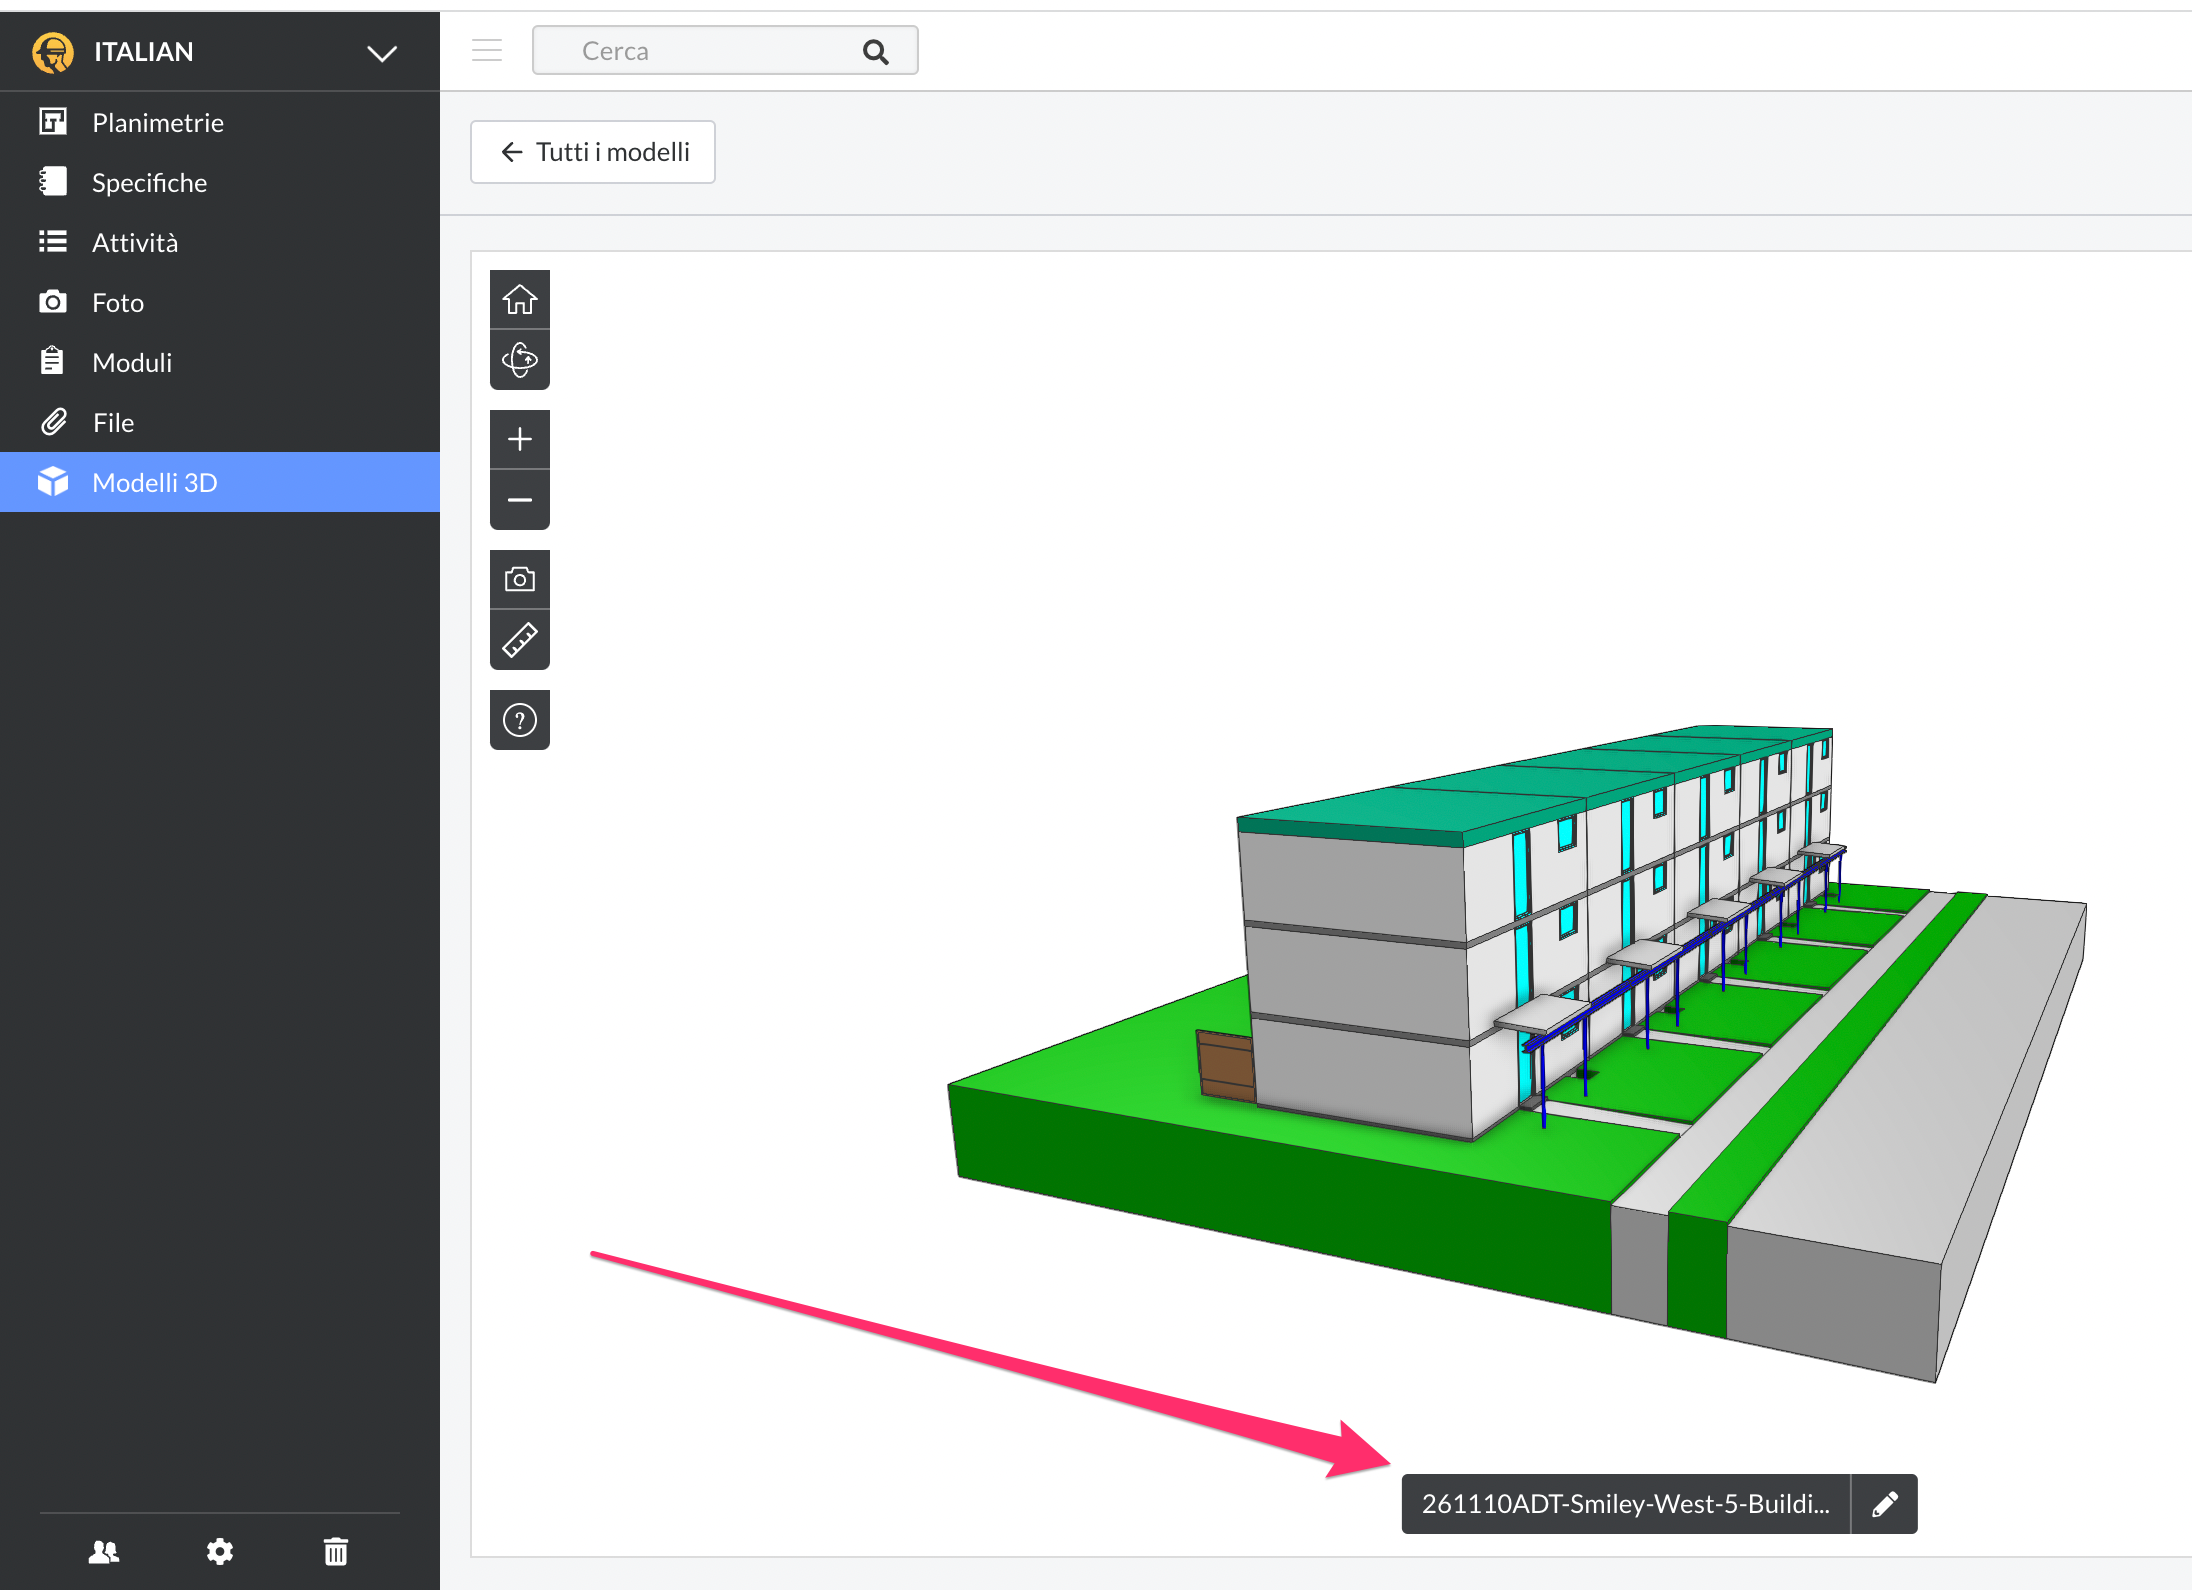This screenshot has height=1590, width=2192.
Task: Open Specifiche in the sidebar
Action: 220,182
